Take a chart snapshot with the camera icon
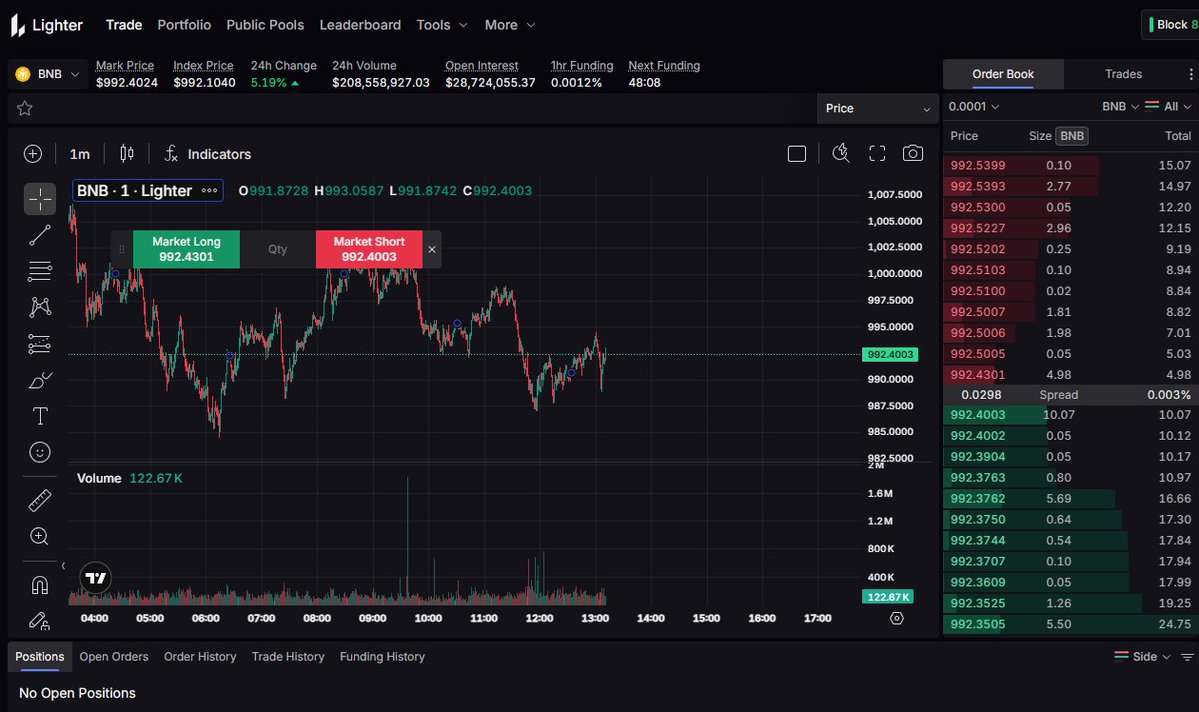 tap(913, 153)
